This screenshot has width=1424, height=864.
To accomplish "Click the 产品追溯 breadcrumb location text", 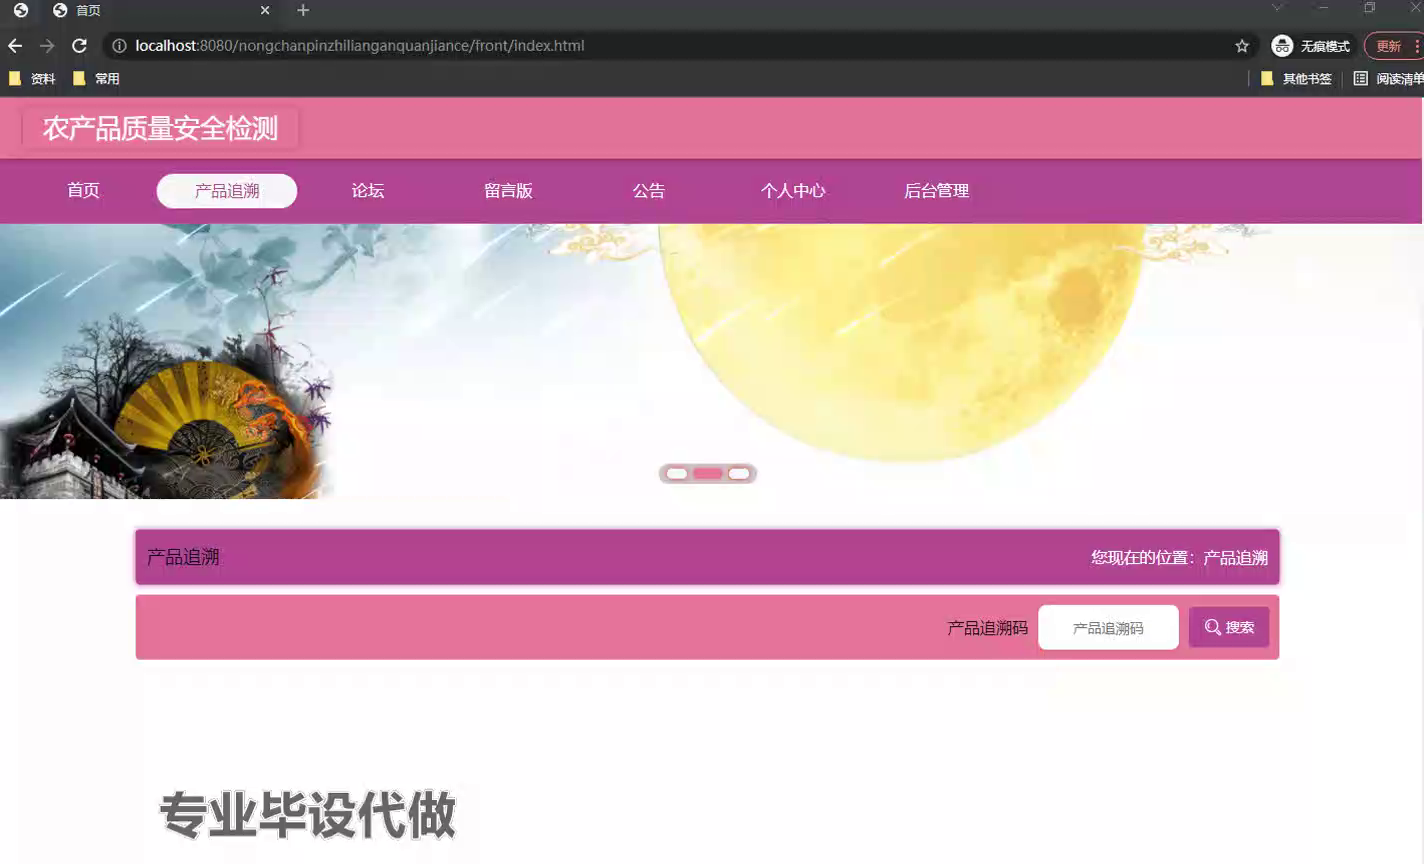I will [x=1235, y=558].
